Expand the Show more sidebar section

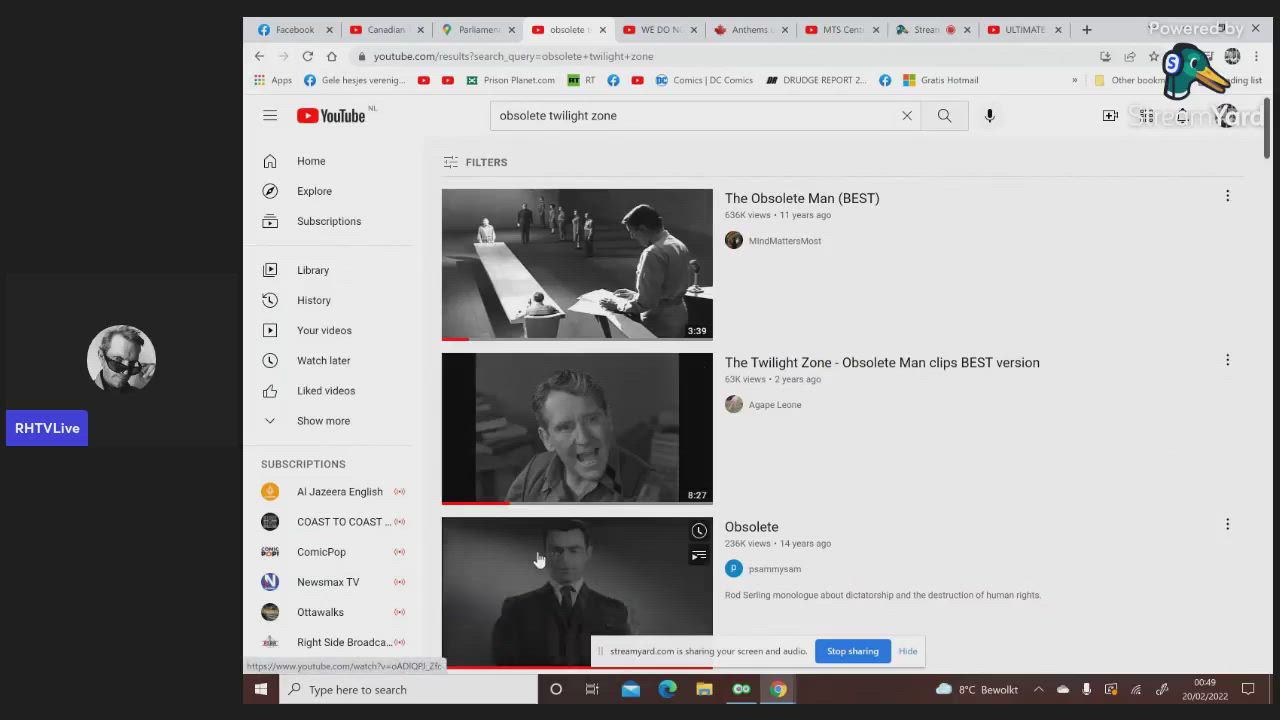point(323,421)
